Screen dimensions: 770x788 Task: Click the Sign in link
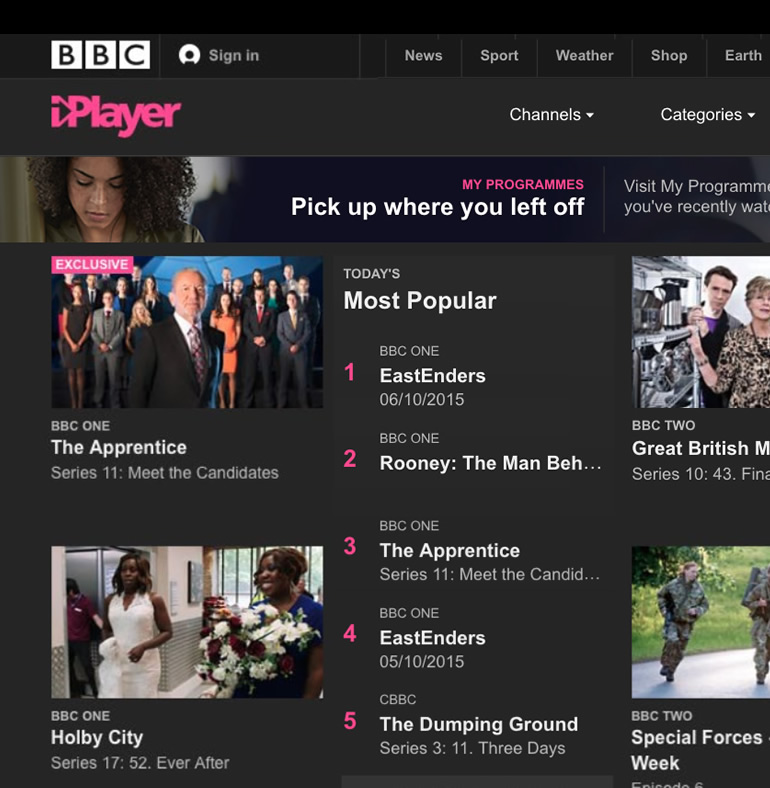pyautogui.click(x=234, y=55)
